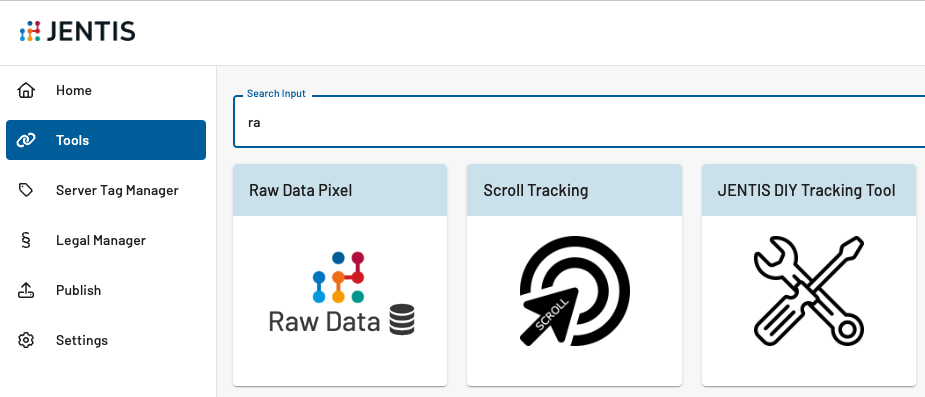Open the Raw Data Pixel card header

(x=340, y=190)
